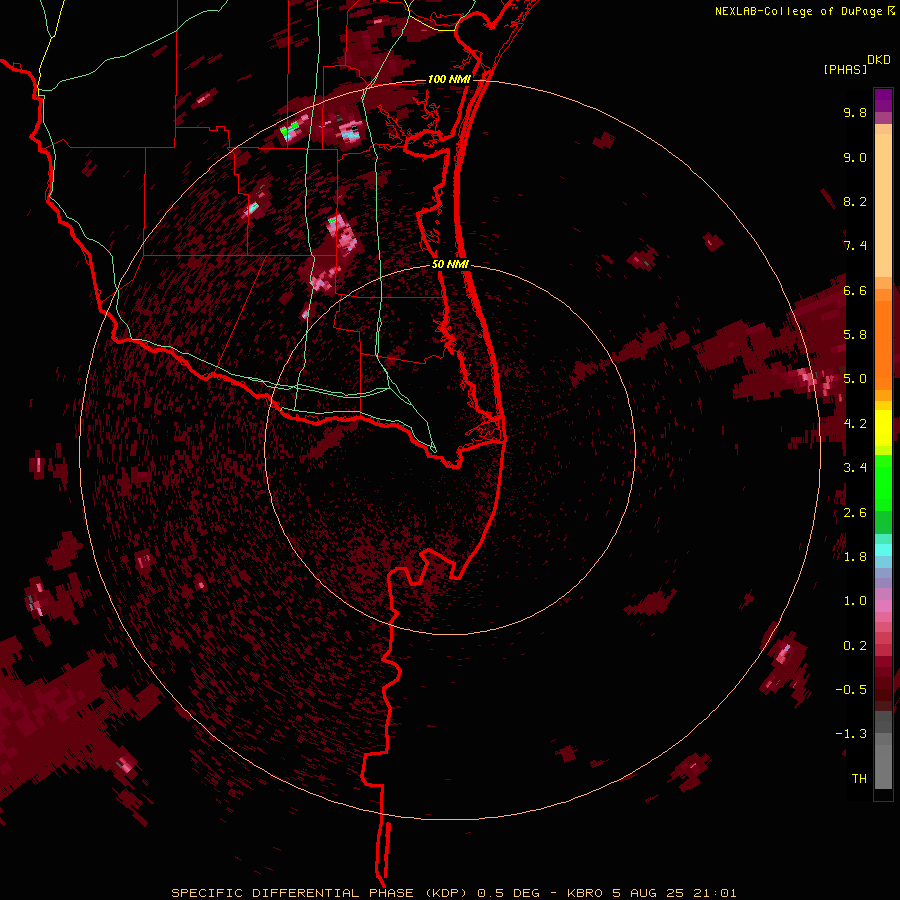Click the 2.6 value on the color scale

[855, 513]
